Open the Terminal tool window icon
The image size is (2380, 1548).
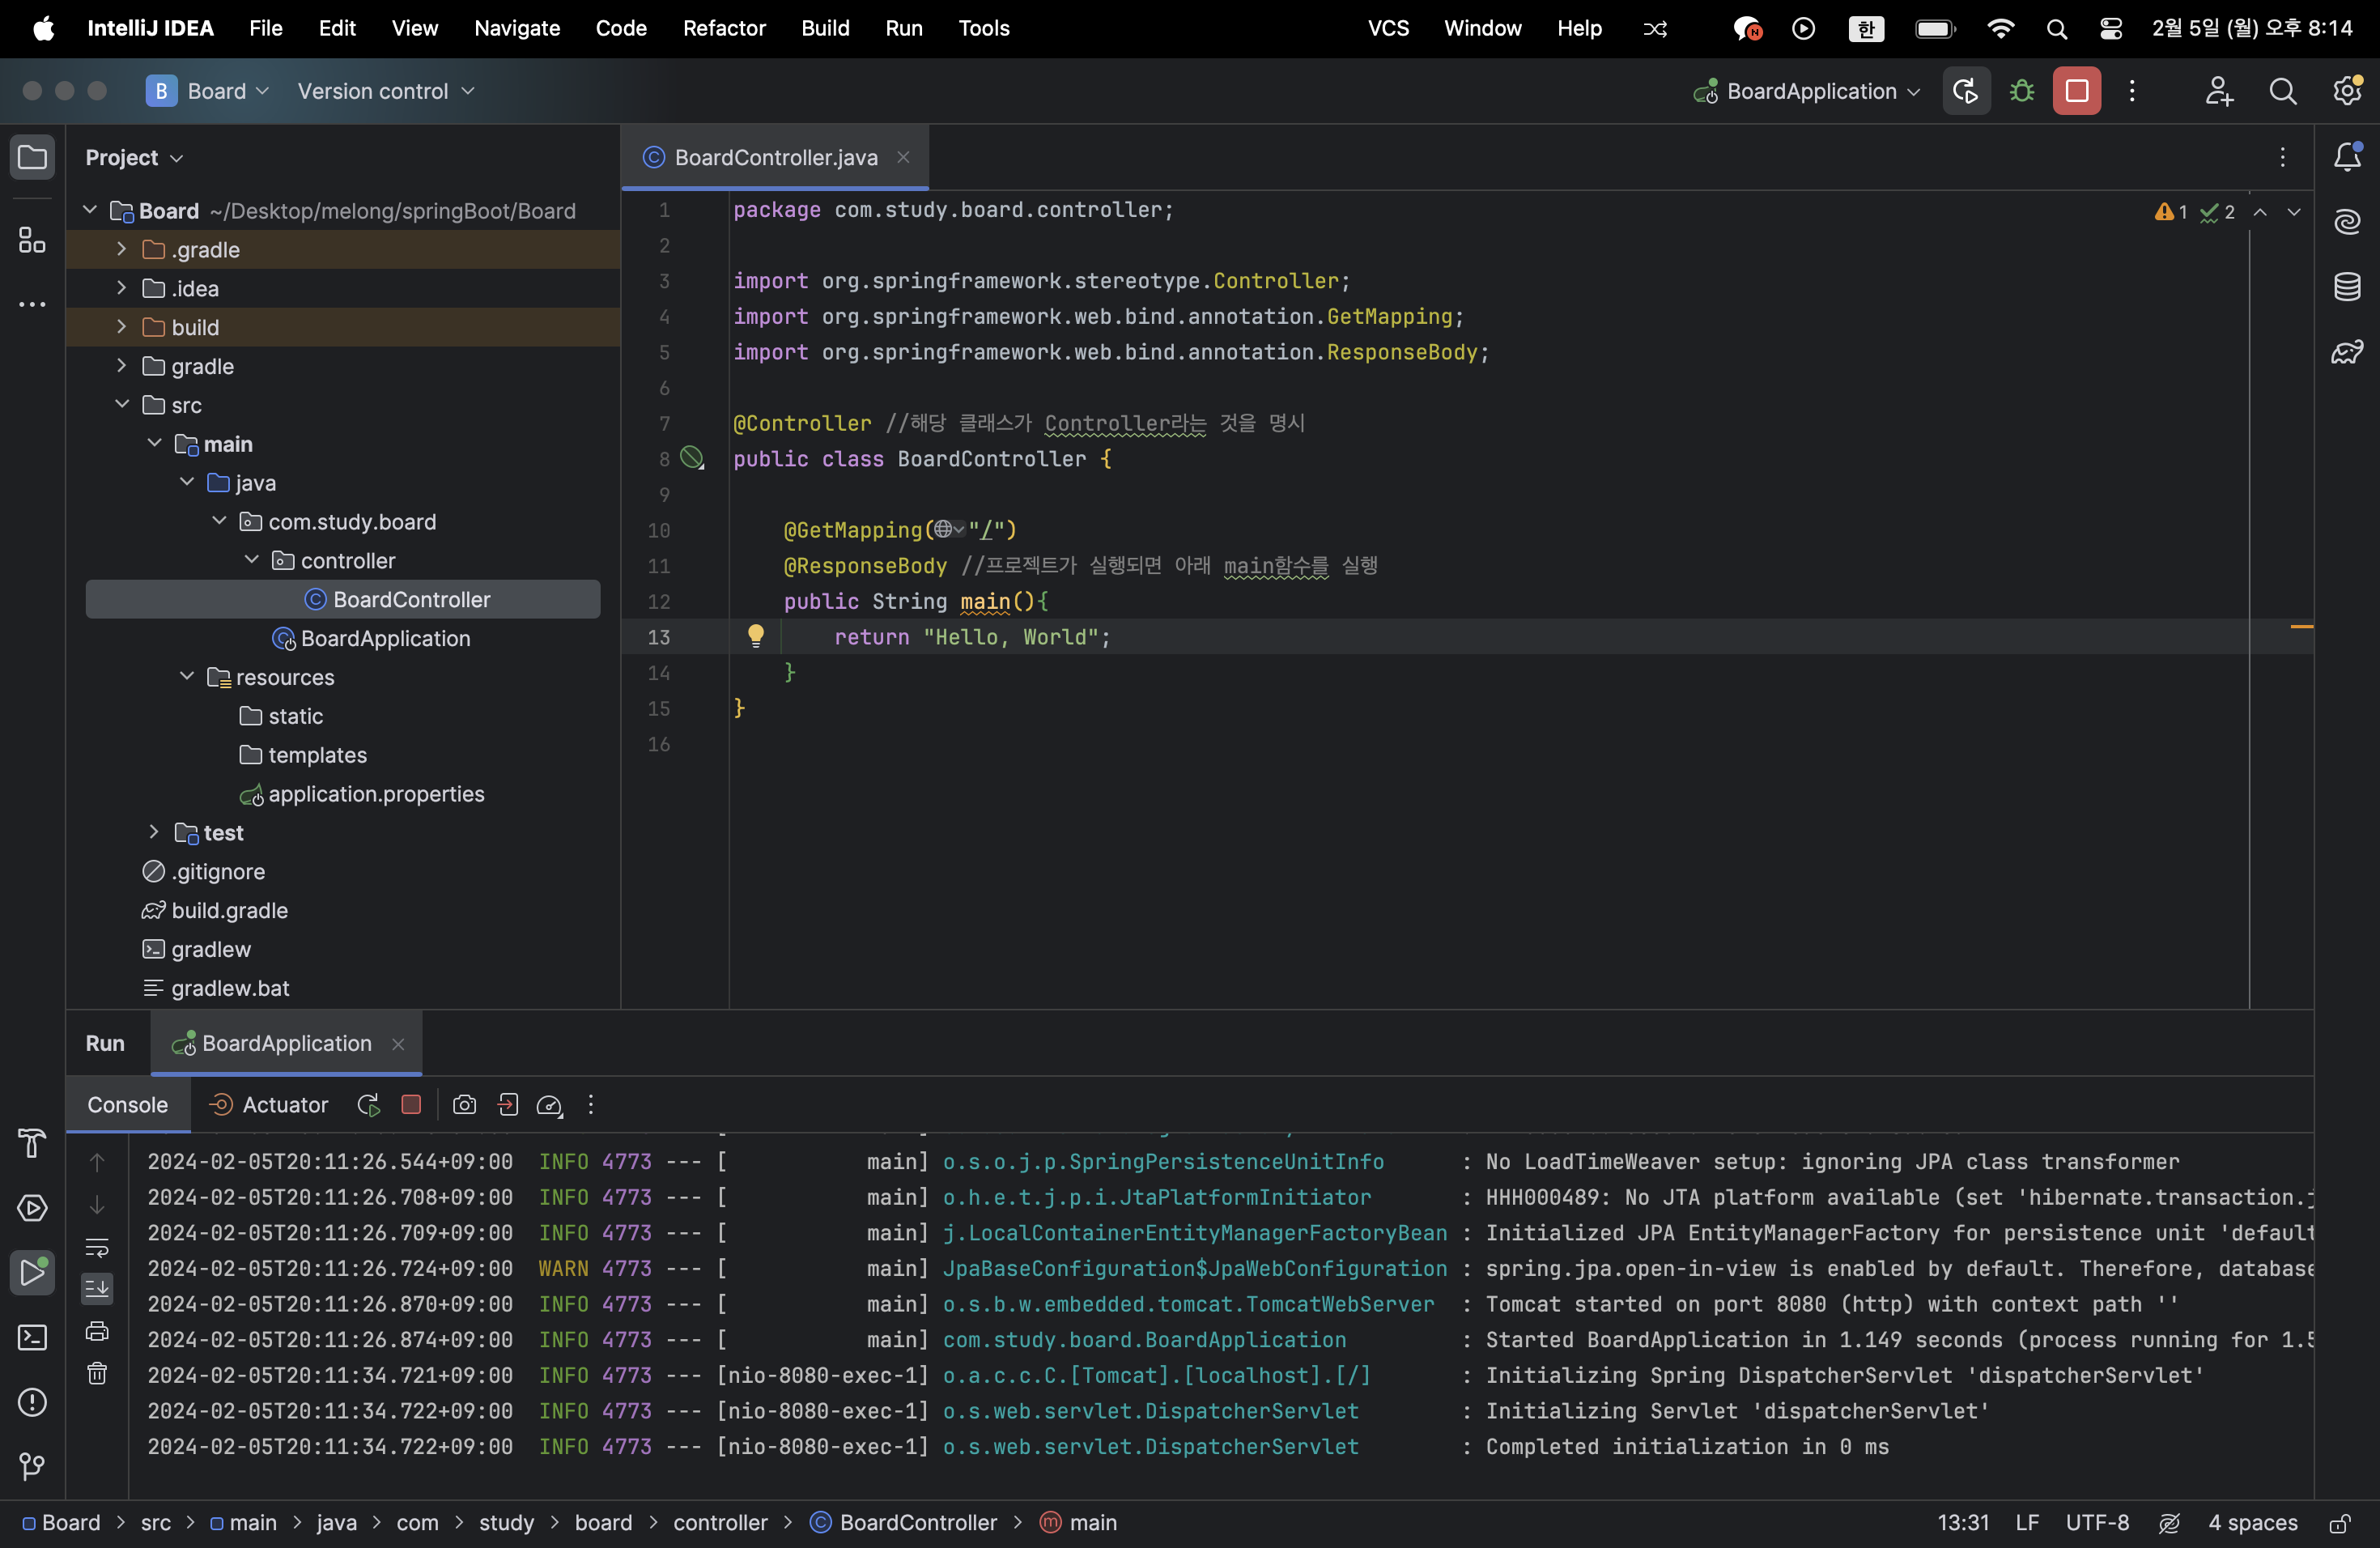32,1337
